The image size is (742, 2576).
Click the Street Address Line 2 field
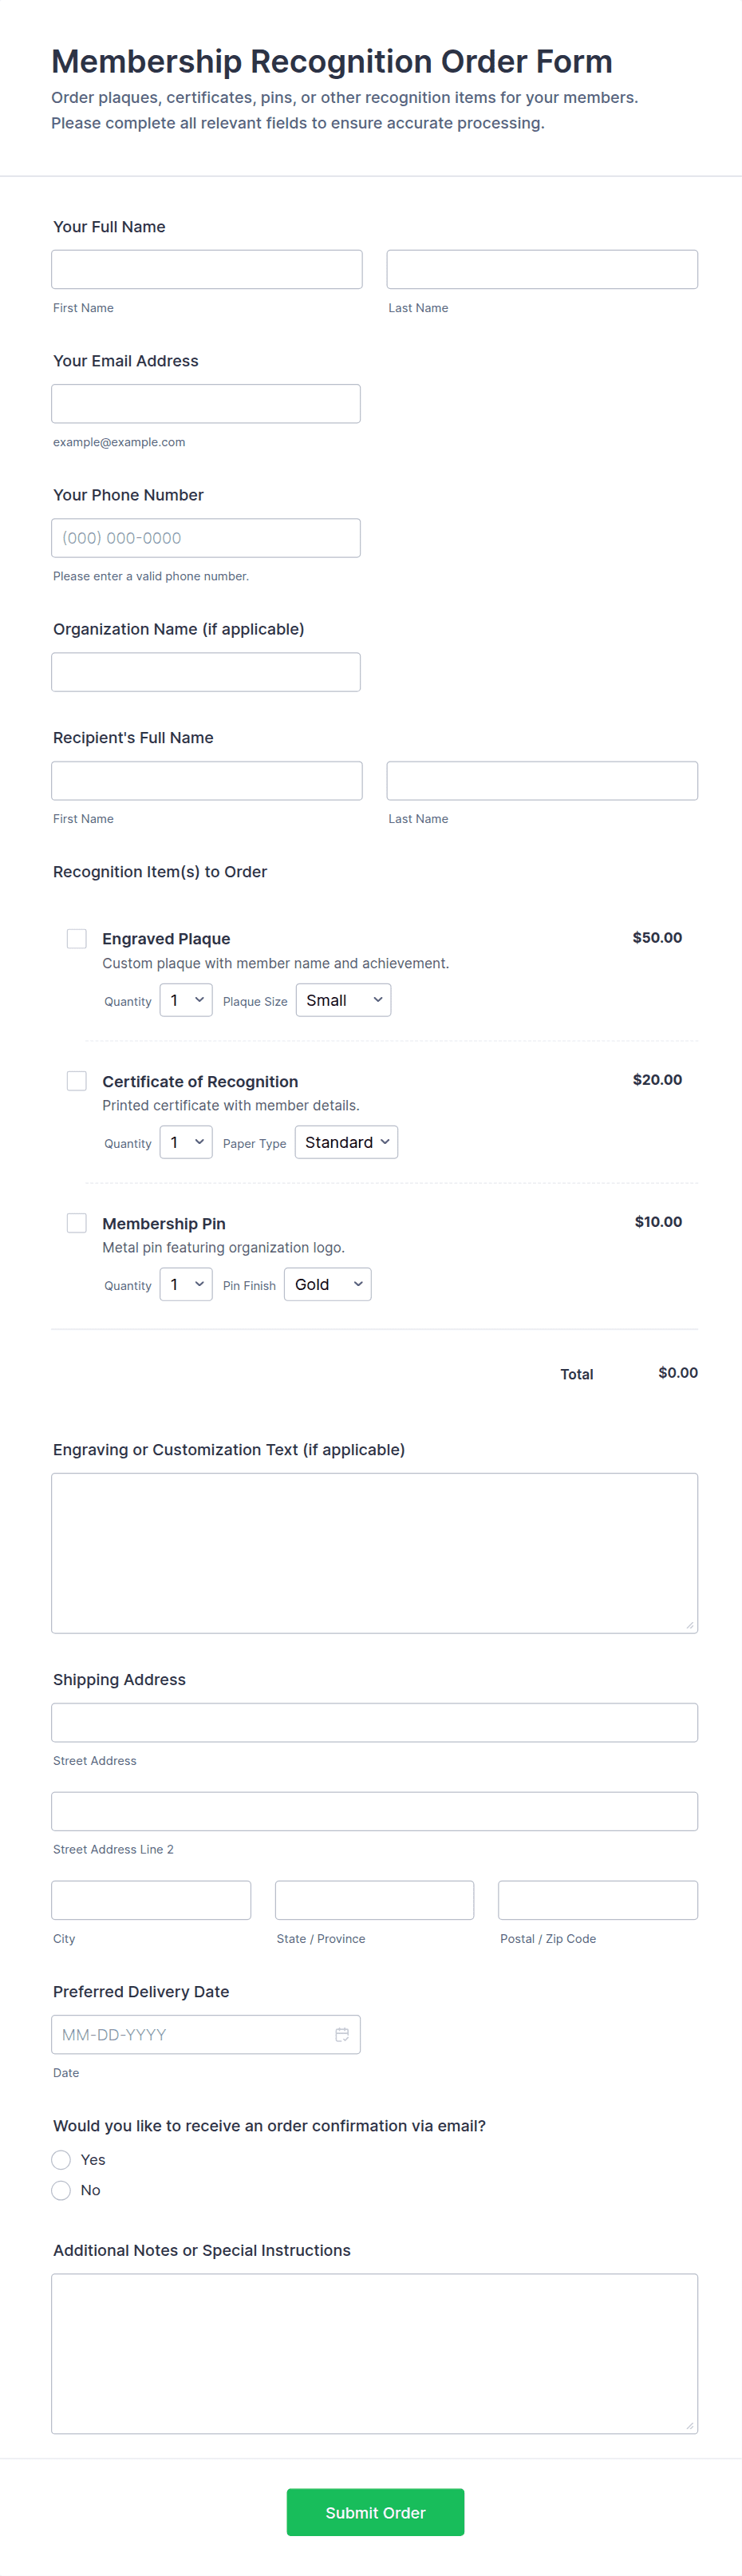tap(374, 1811)
